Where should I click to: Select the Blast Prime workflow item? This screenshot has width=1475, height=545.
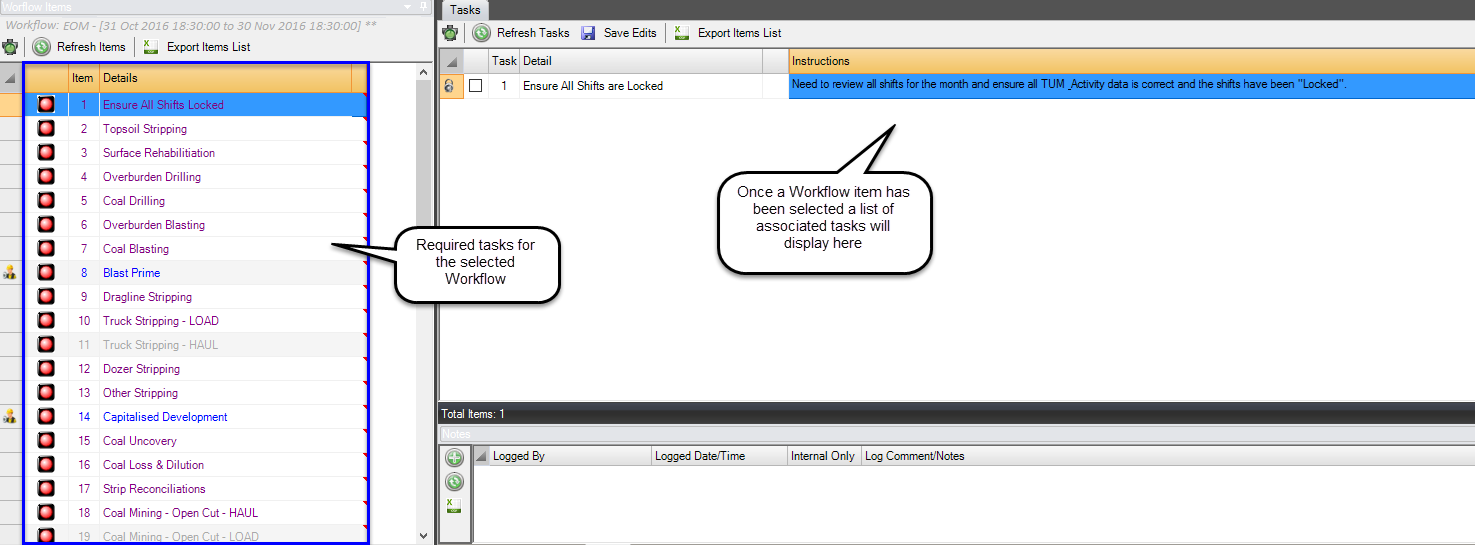131,273
